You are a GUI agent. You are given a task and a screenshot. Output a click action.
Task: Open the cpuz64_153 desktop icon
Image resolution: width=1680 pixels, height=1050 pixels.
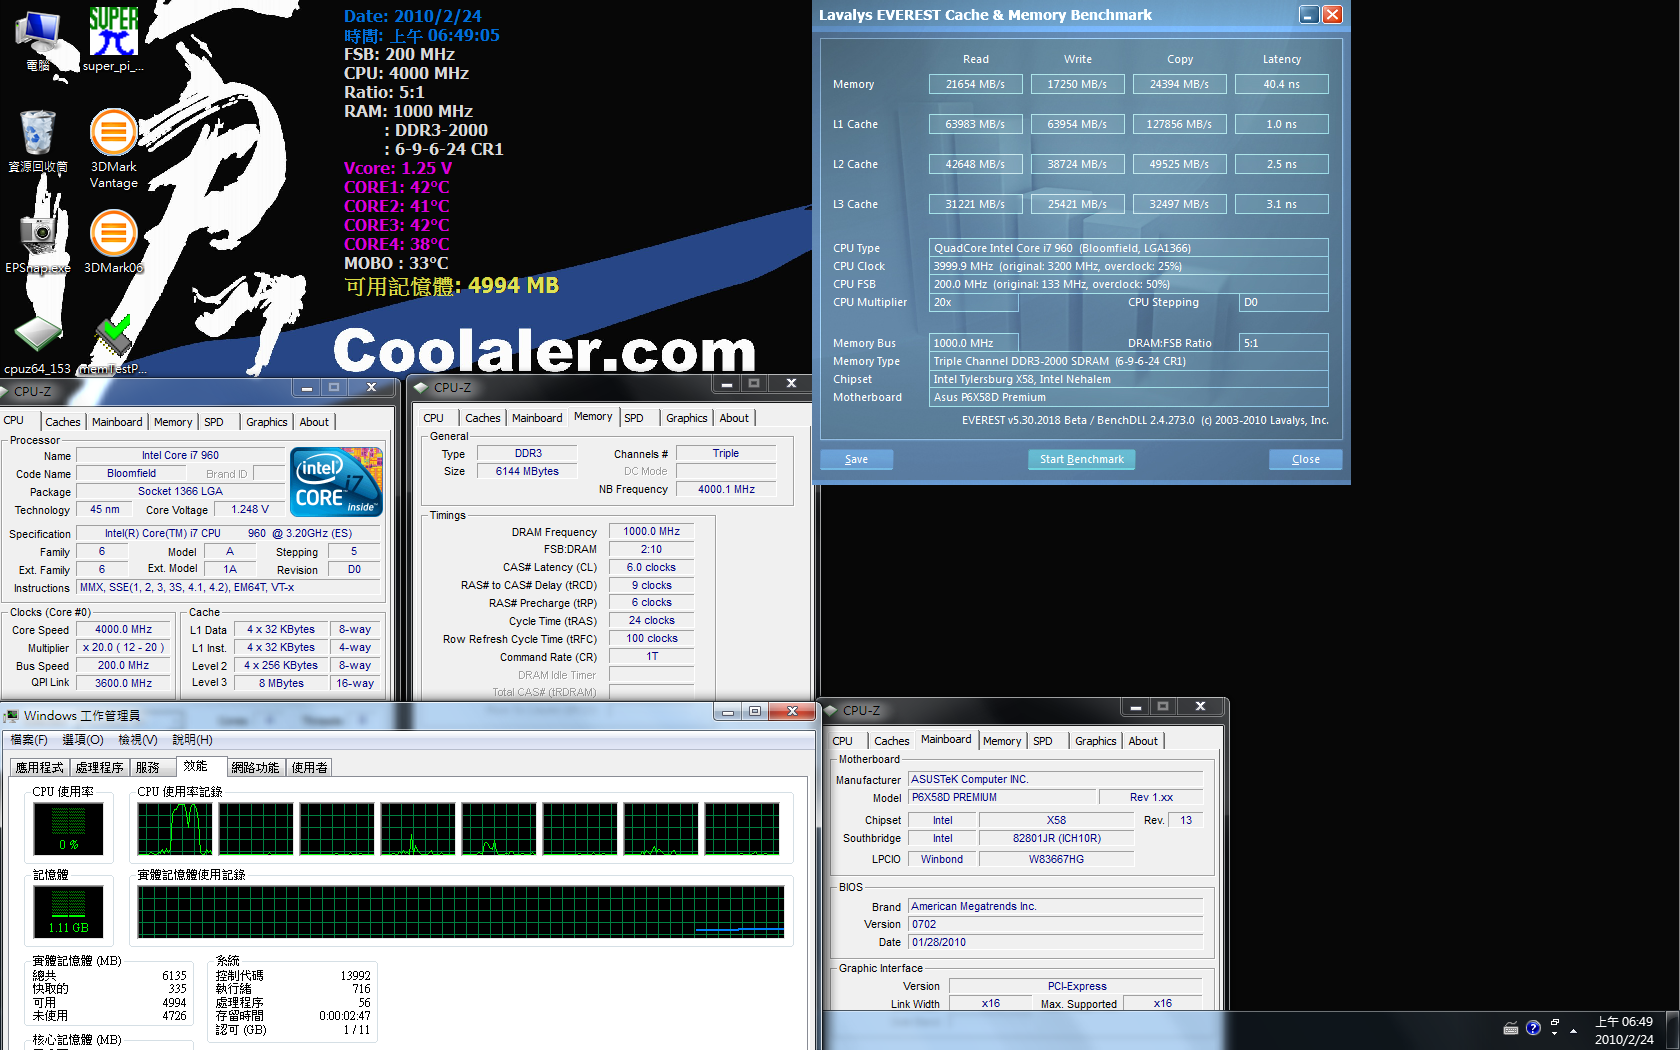point(38,345)
